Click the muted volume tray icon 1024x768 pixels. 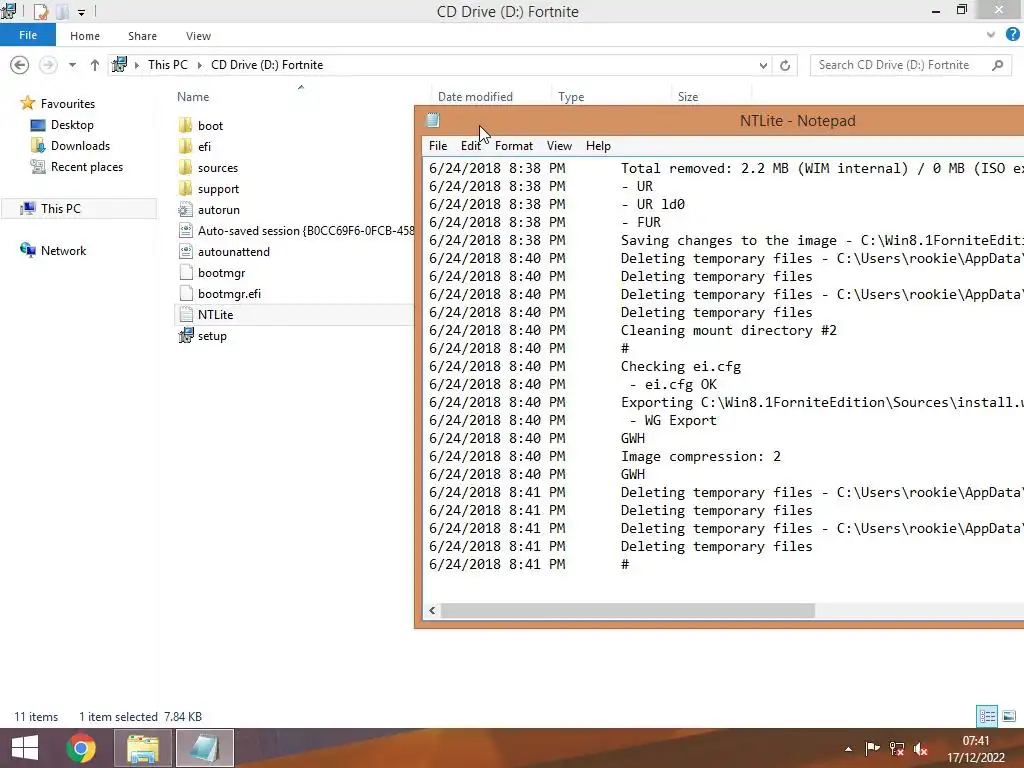[921, 749]
